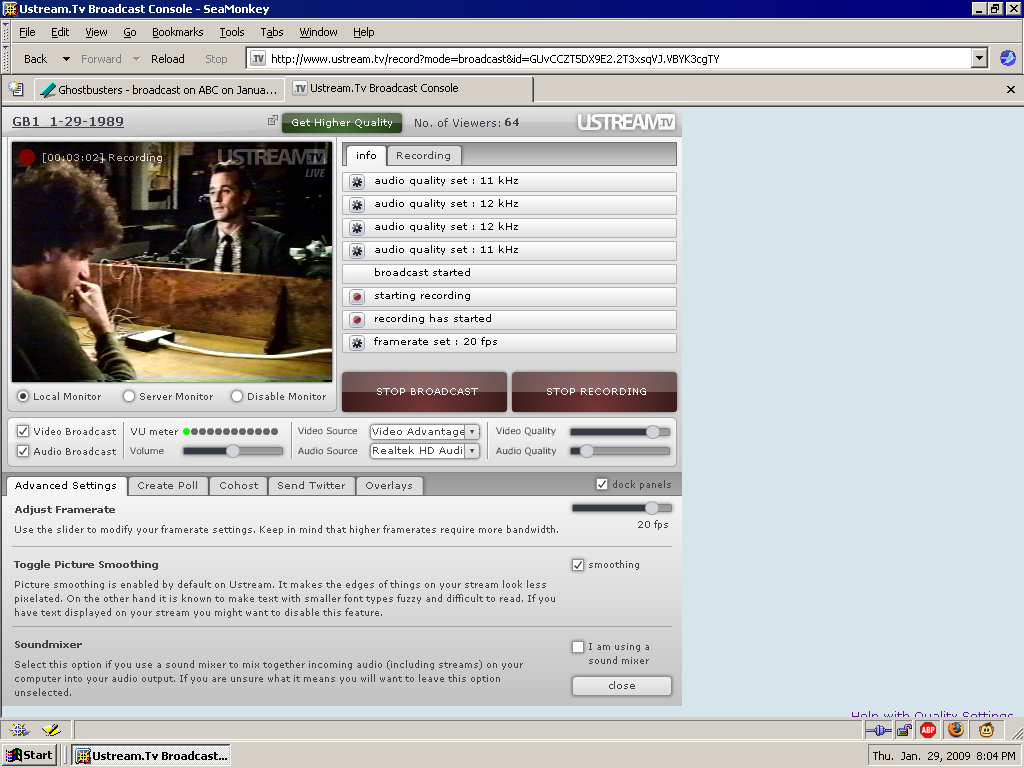The image size is (1024, 768).
Task: Click the gear icon beside first 'audio quality set : 11 kHz'
Action: coord(357,182)
